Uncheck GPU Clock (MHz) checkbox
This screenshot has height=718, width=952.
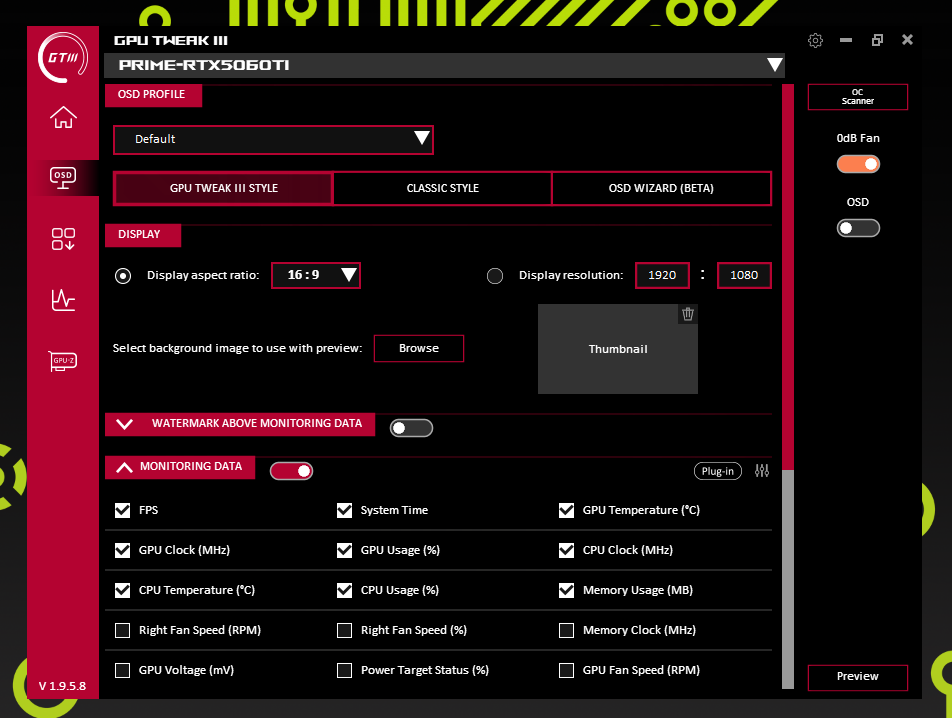(x=123, y=550)
